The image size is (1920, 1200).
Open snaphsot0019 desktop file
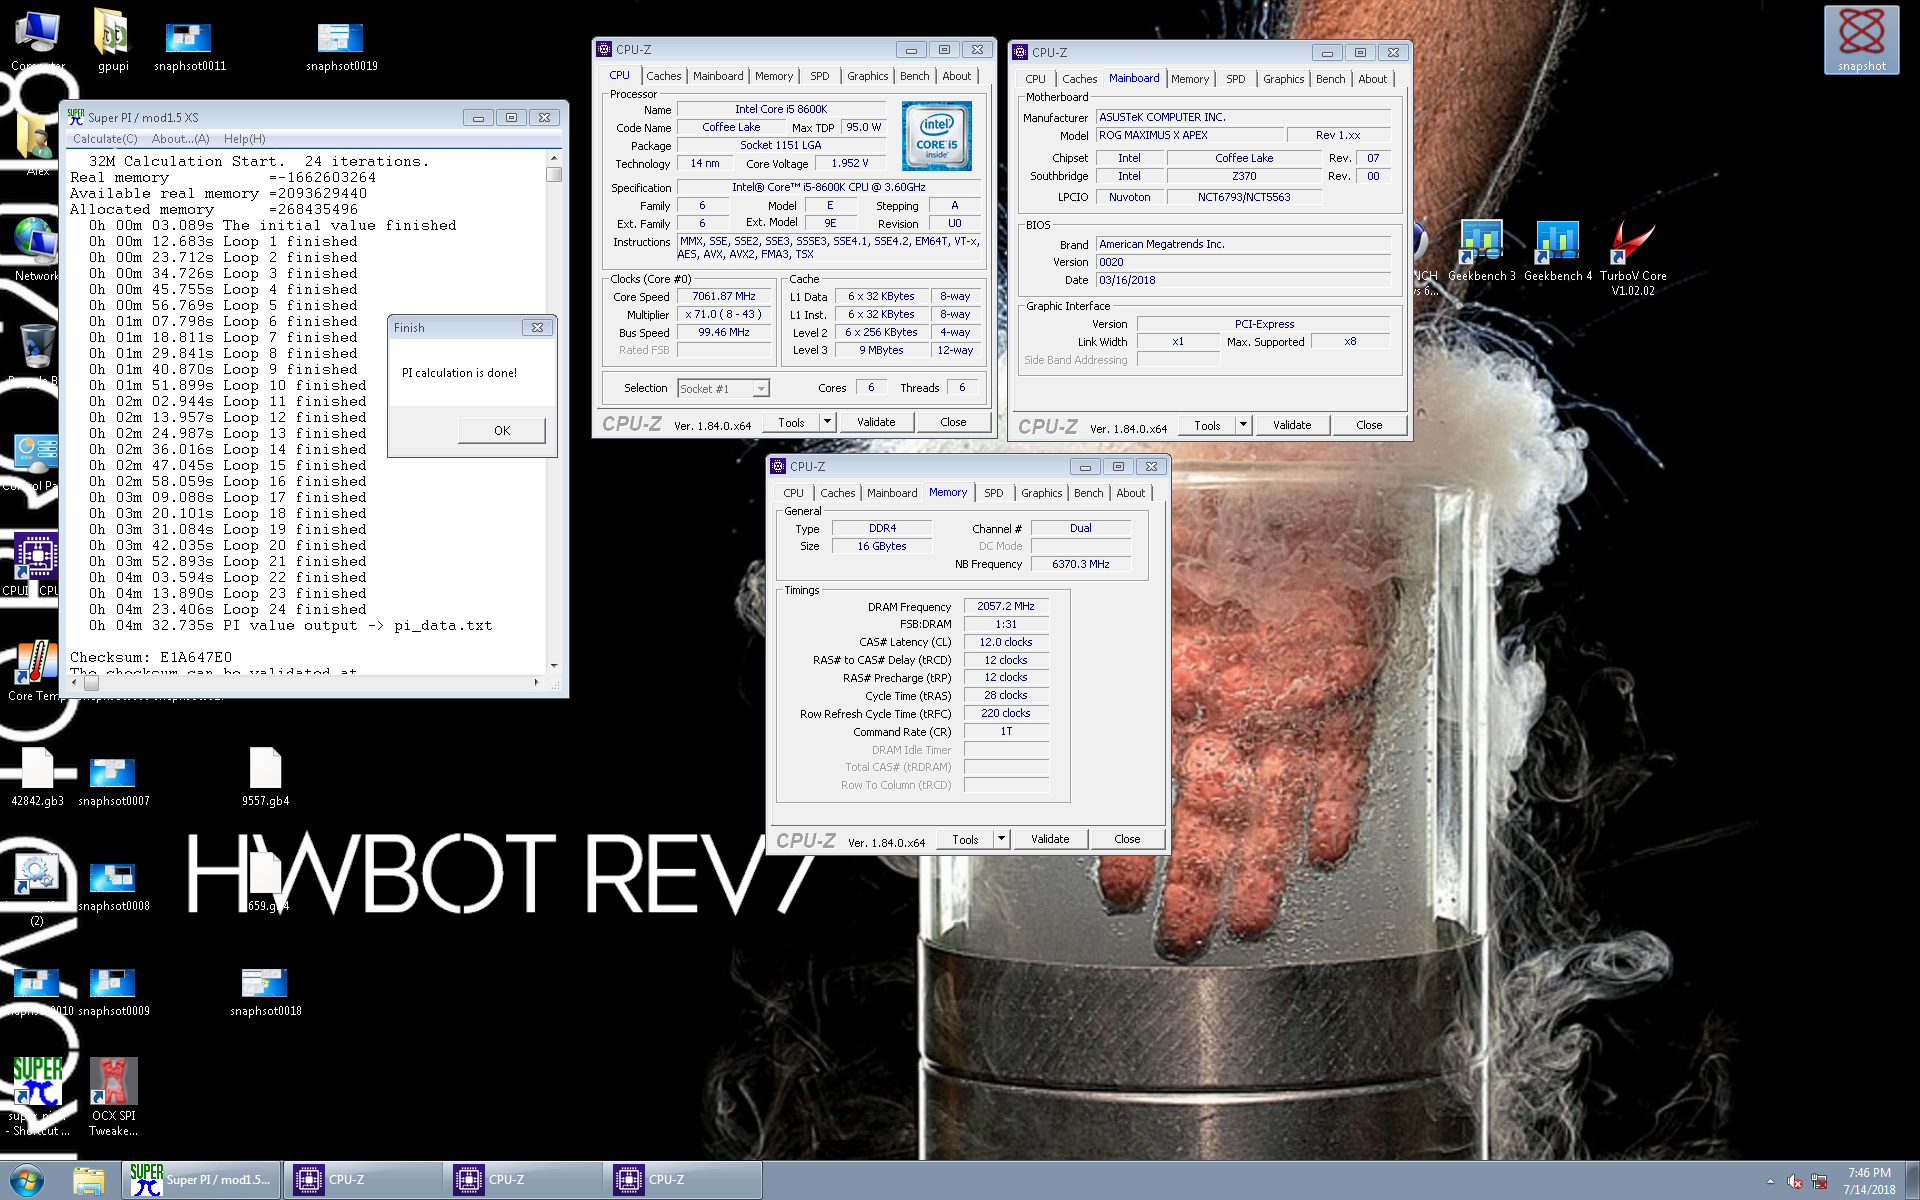click(342, 45)
